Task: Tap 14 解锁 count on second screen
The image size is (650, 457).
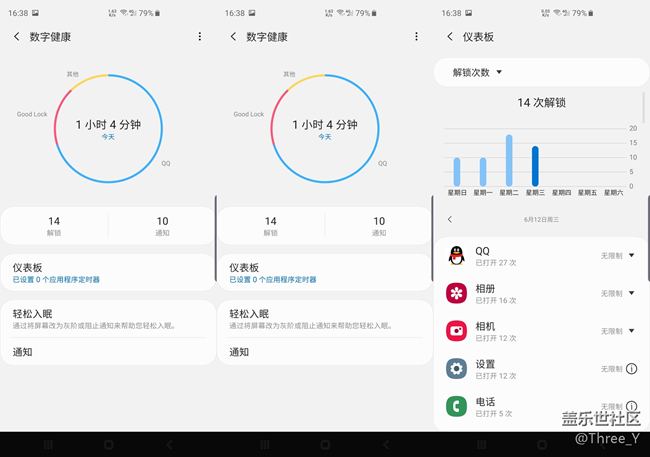Action: coord(271,226)
